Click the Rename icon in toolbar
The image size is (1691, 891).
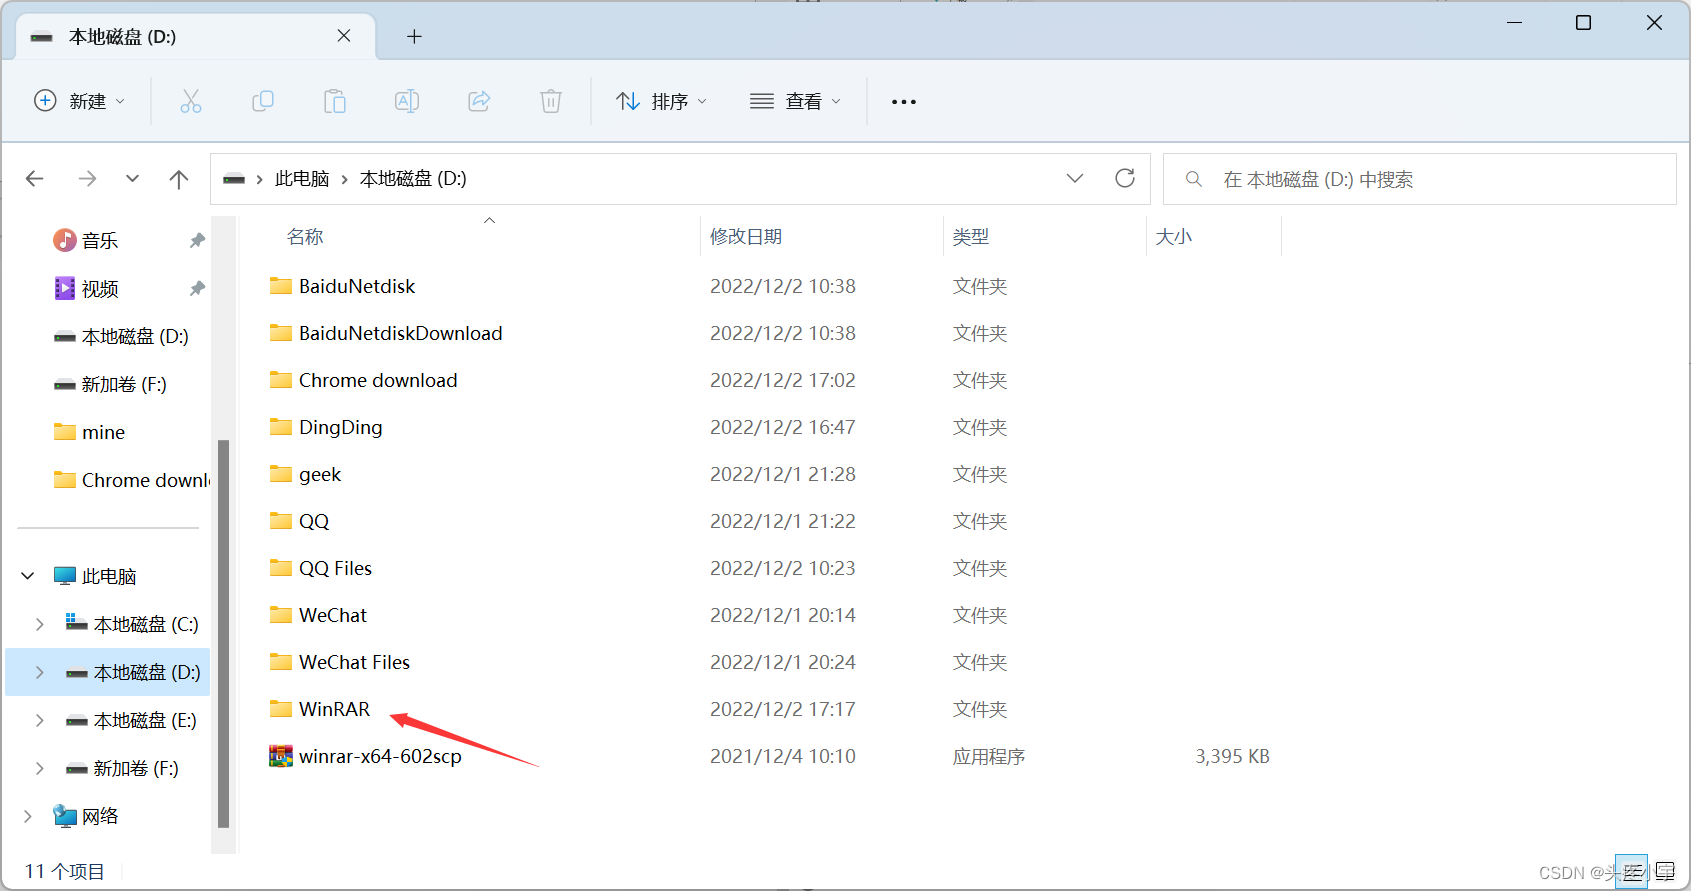coord(407,101)
